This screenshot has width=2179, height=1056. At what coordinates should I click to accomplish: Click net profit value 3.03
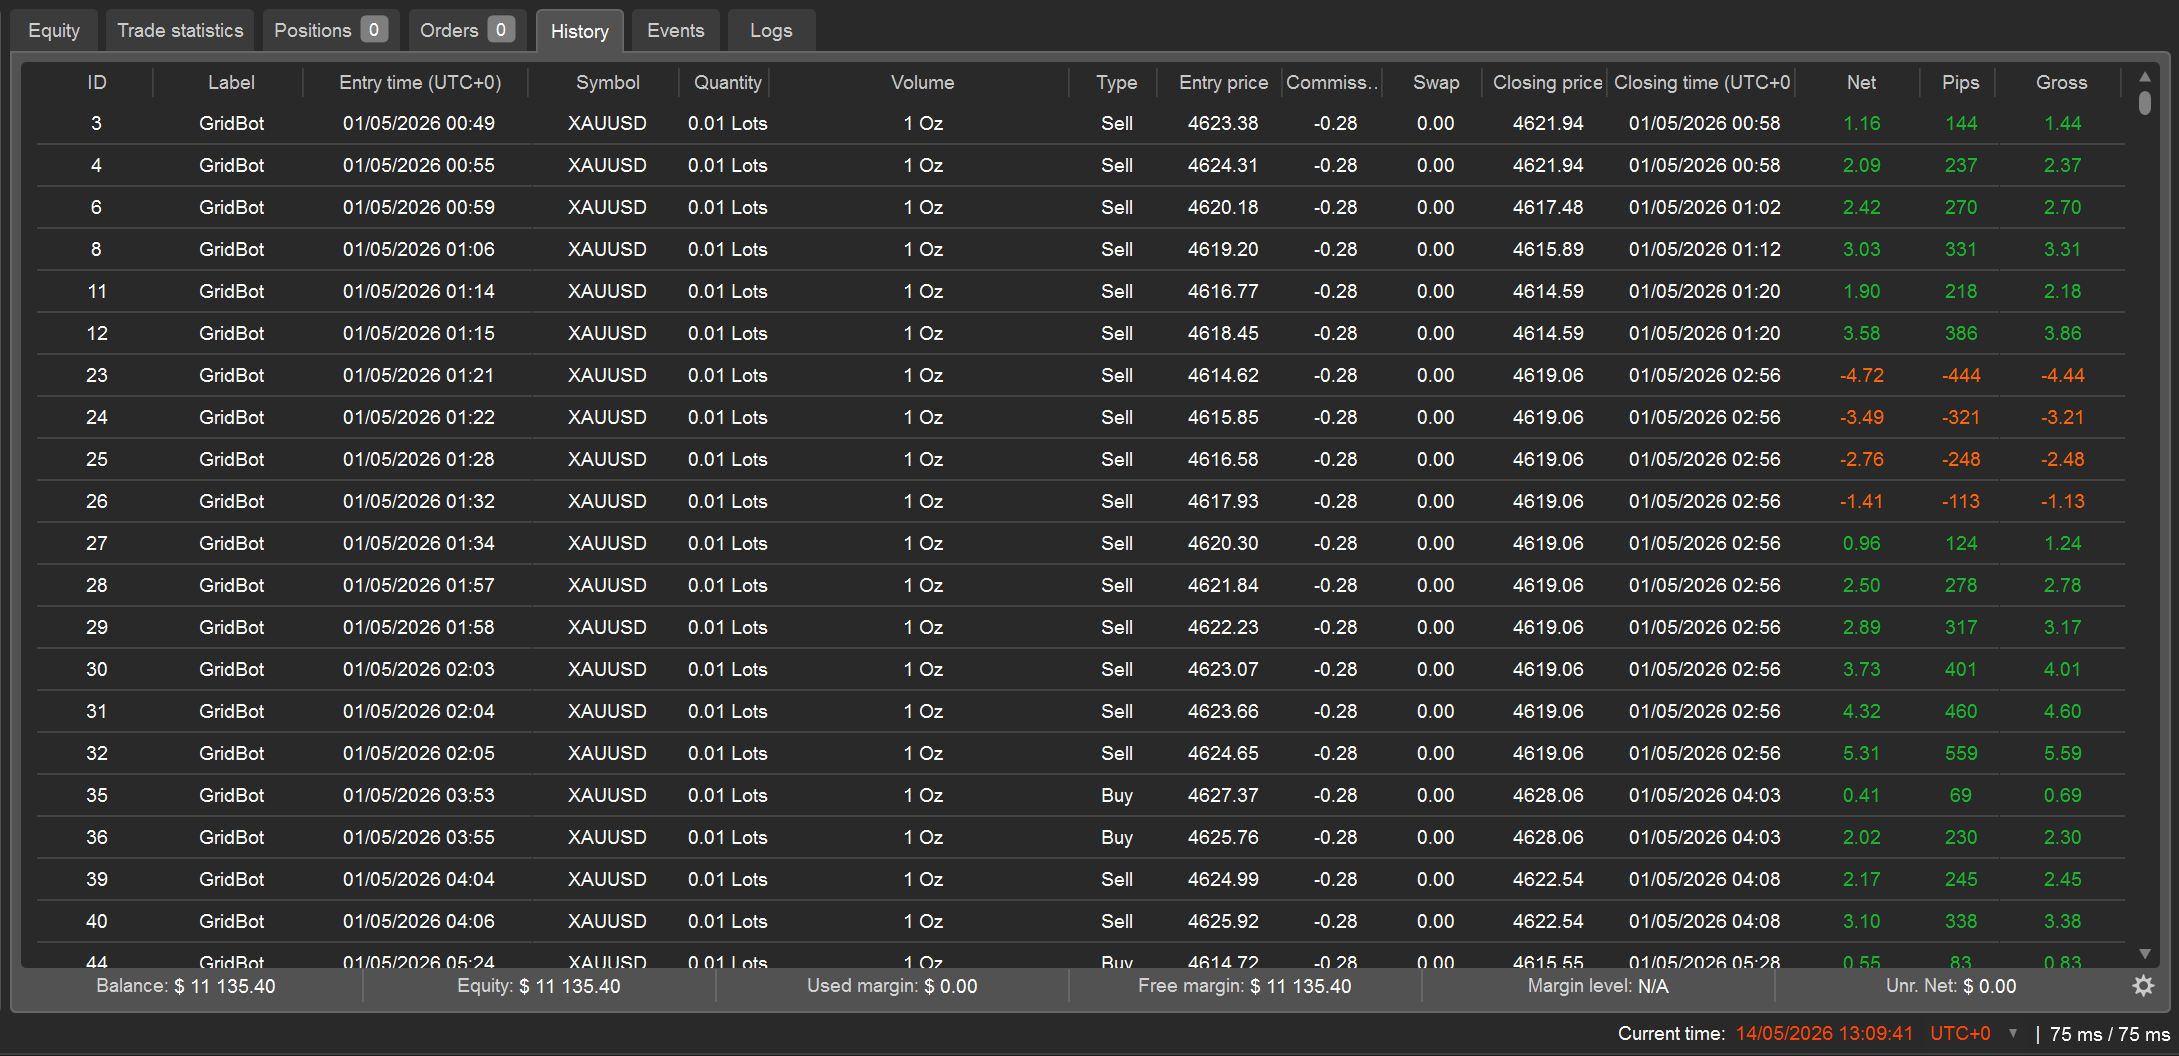click(x=1862, y=250)
